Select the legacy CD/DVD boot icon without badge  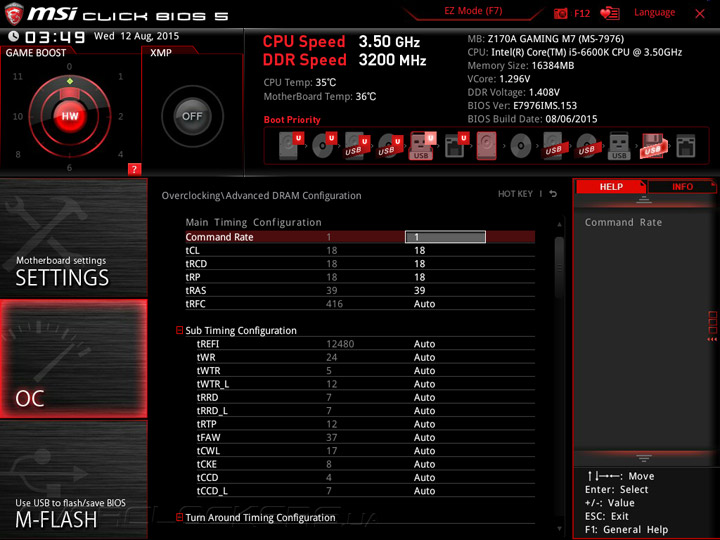(520, 146)
